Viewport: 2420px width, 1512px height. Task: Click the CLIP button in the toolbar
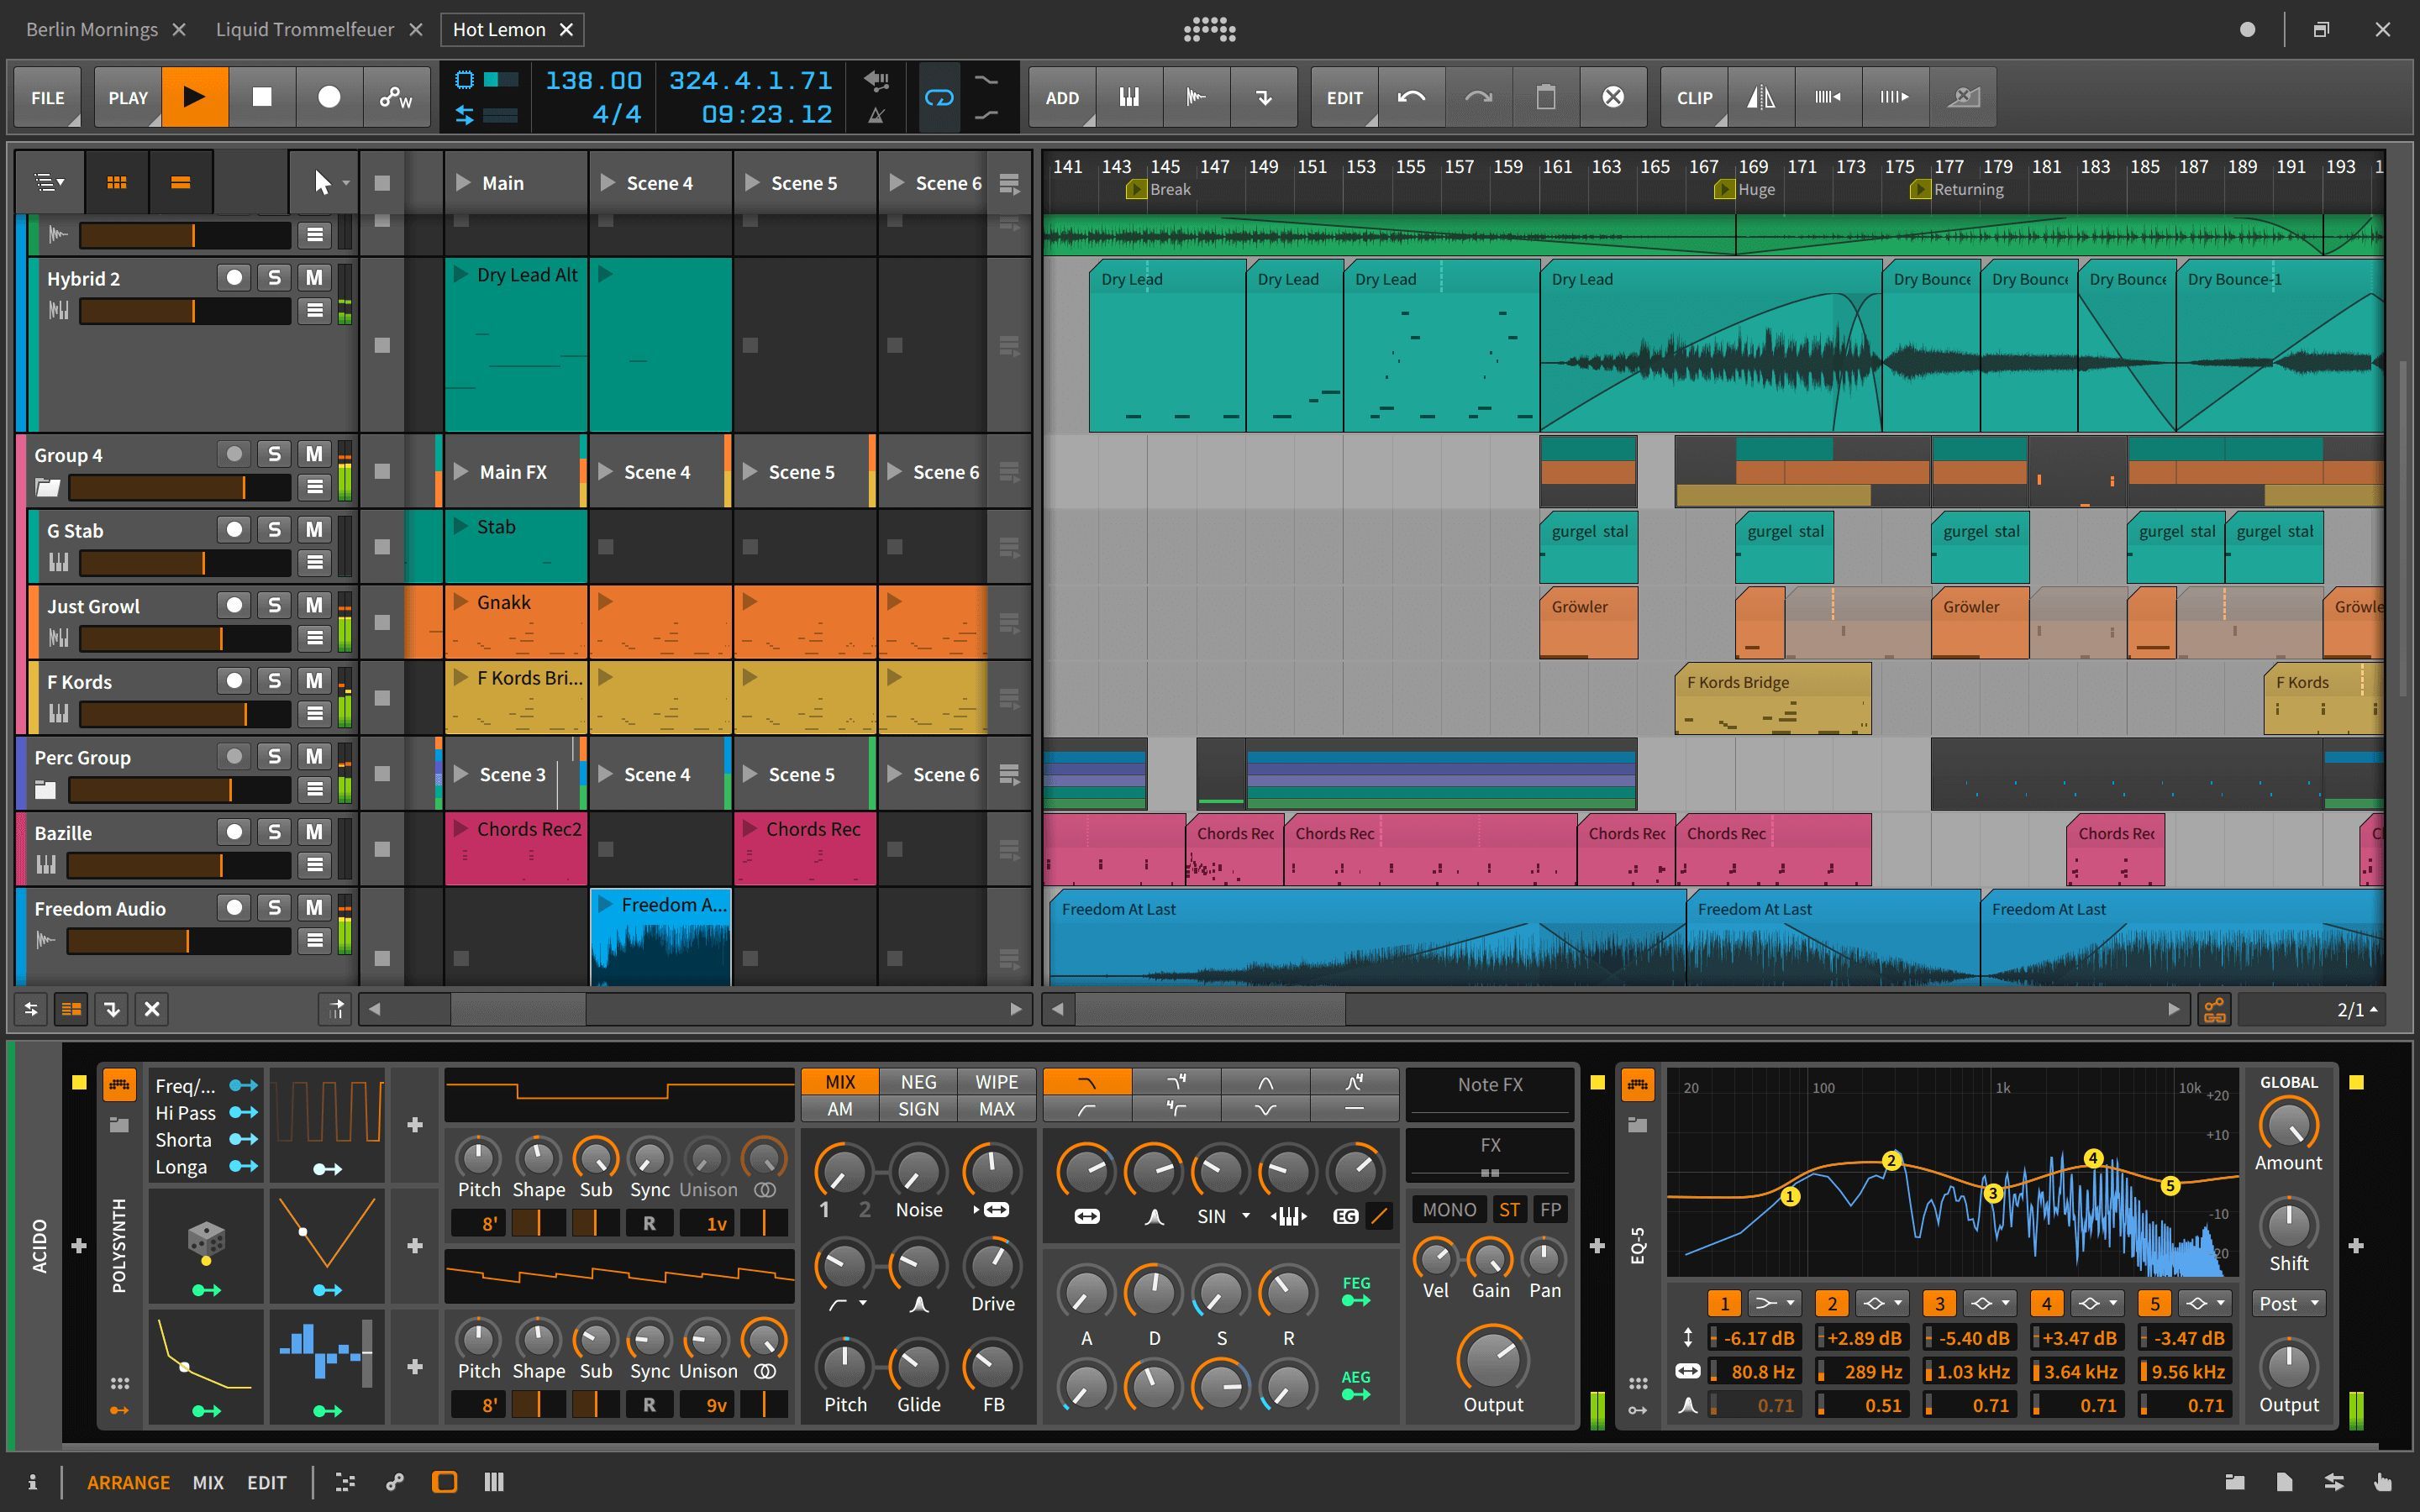1693,97
